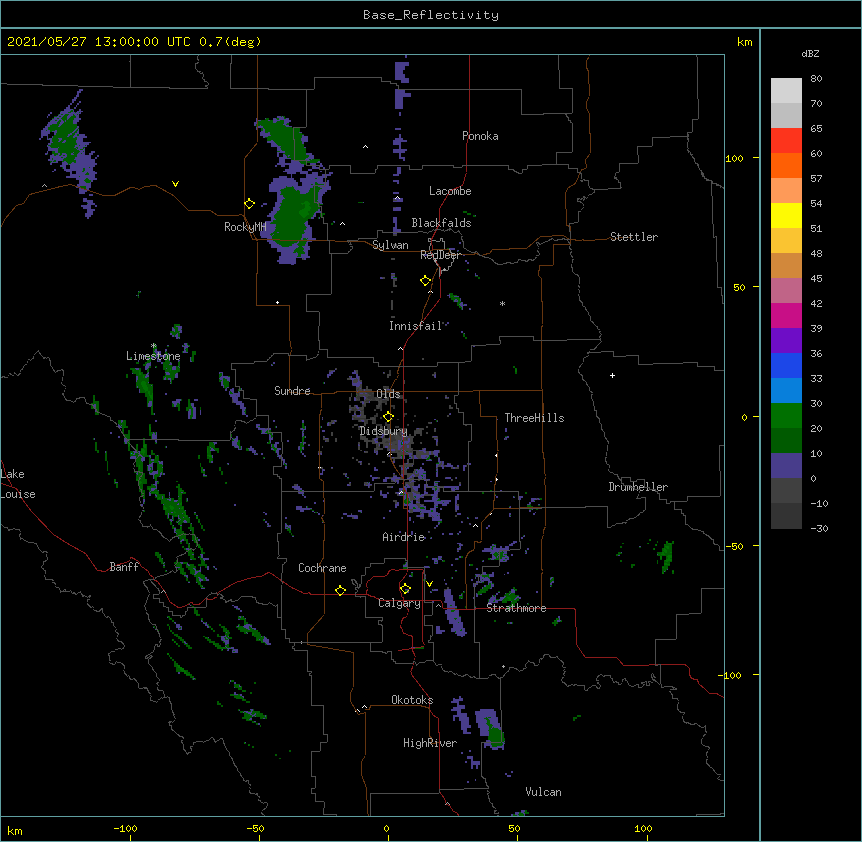862x842 pixels.
Task: Click the ThreeHills town label
Action: pyautogui.click(x=534, y=418)
